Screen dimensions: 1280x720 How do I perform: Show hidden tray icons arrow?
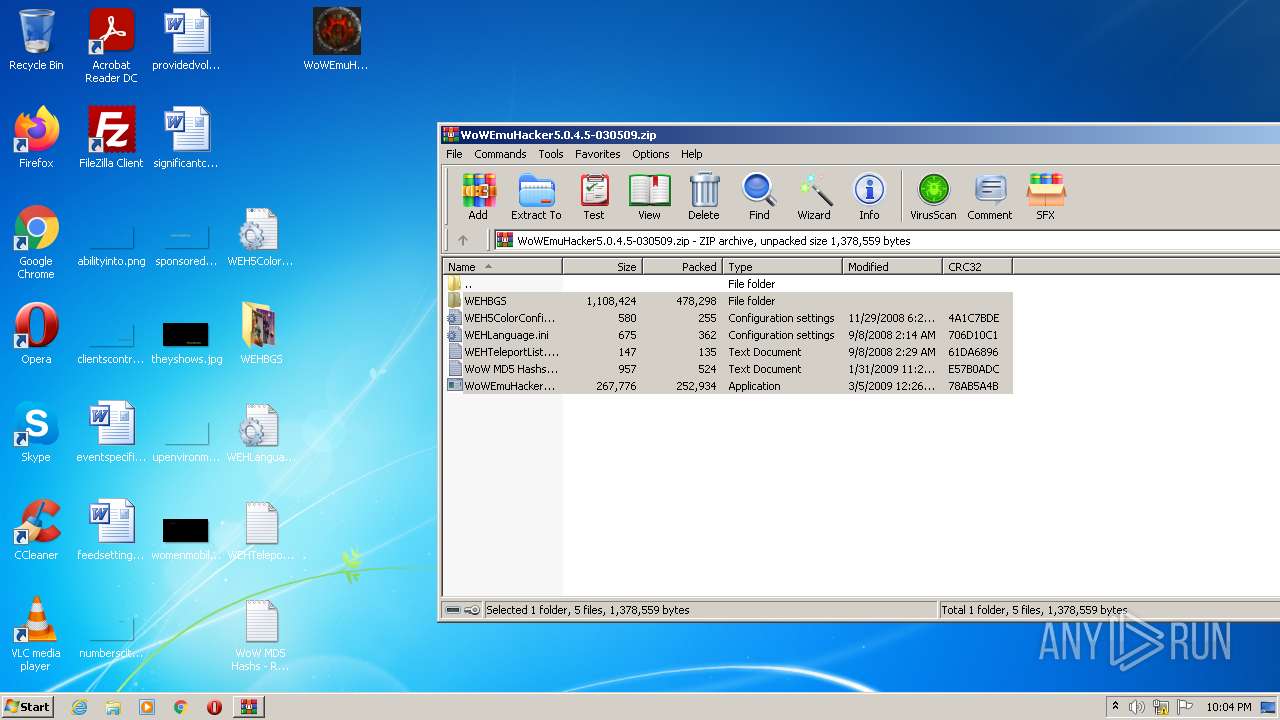coord(1115,707)
